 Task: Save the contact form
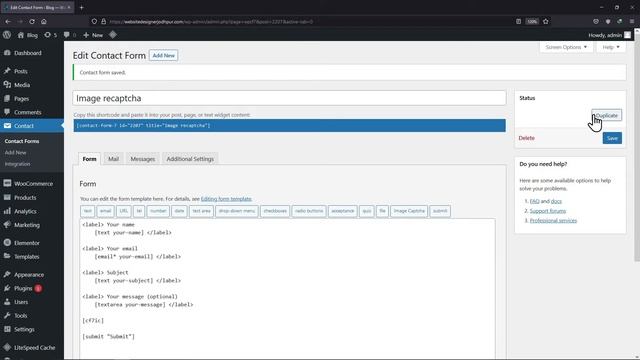tap(612, 138)
